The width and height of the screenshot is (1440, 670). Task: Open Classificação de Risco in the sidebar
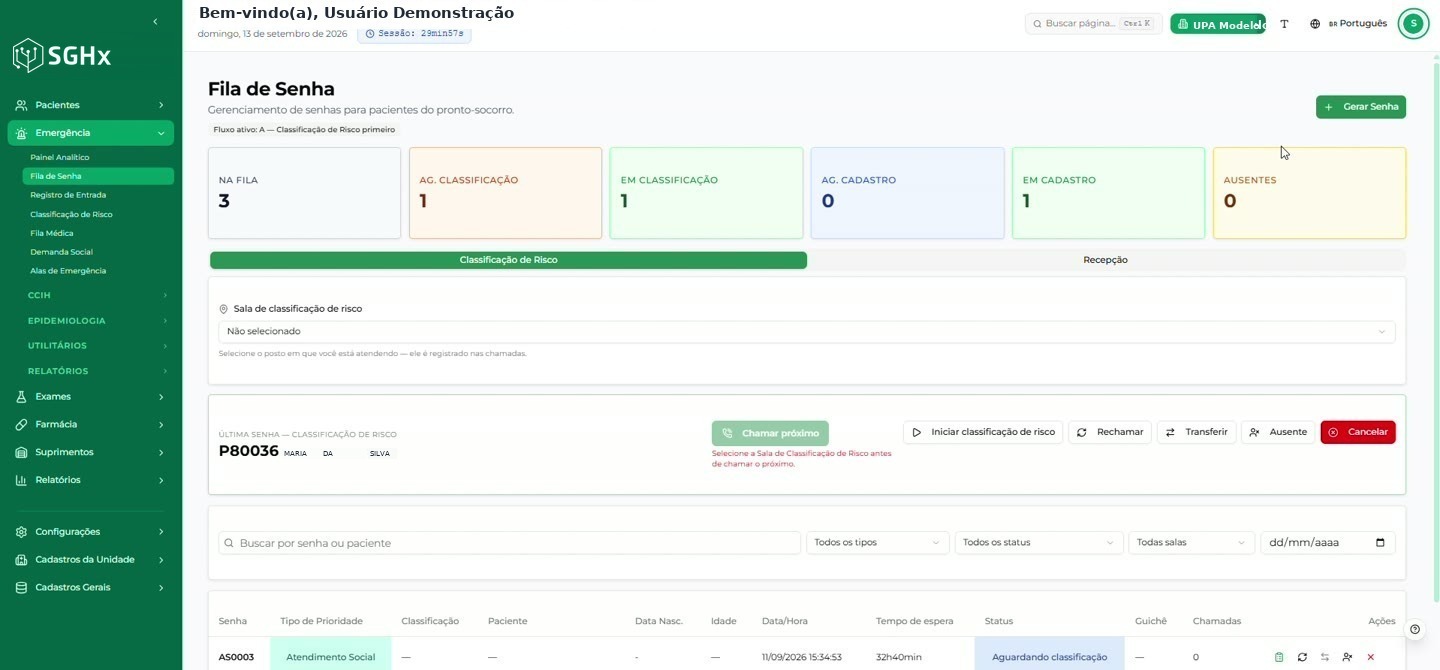click(71, 214)
